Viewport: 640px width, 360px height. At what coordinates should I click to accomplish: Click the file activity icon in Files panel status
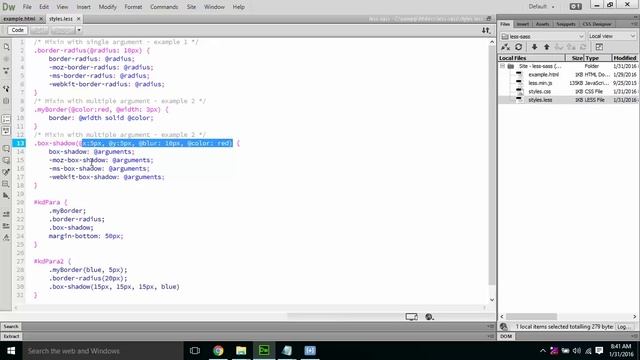504,327
